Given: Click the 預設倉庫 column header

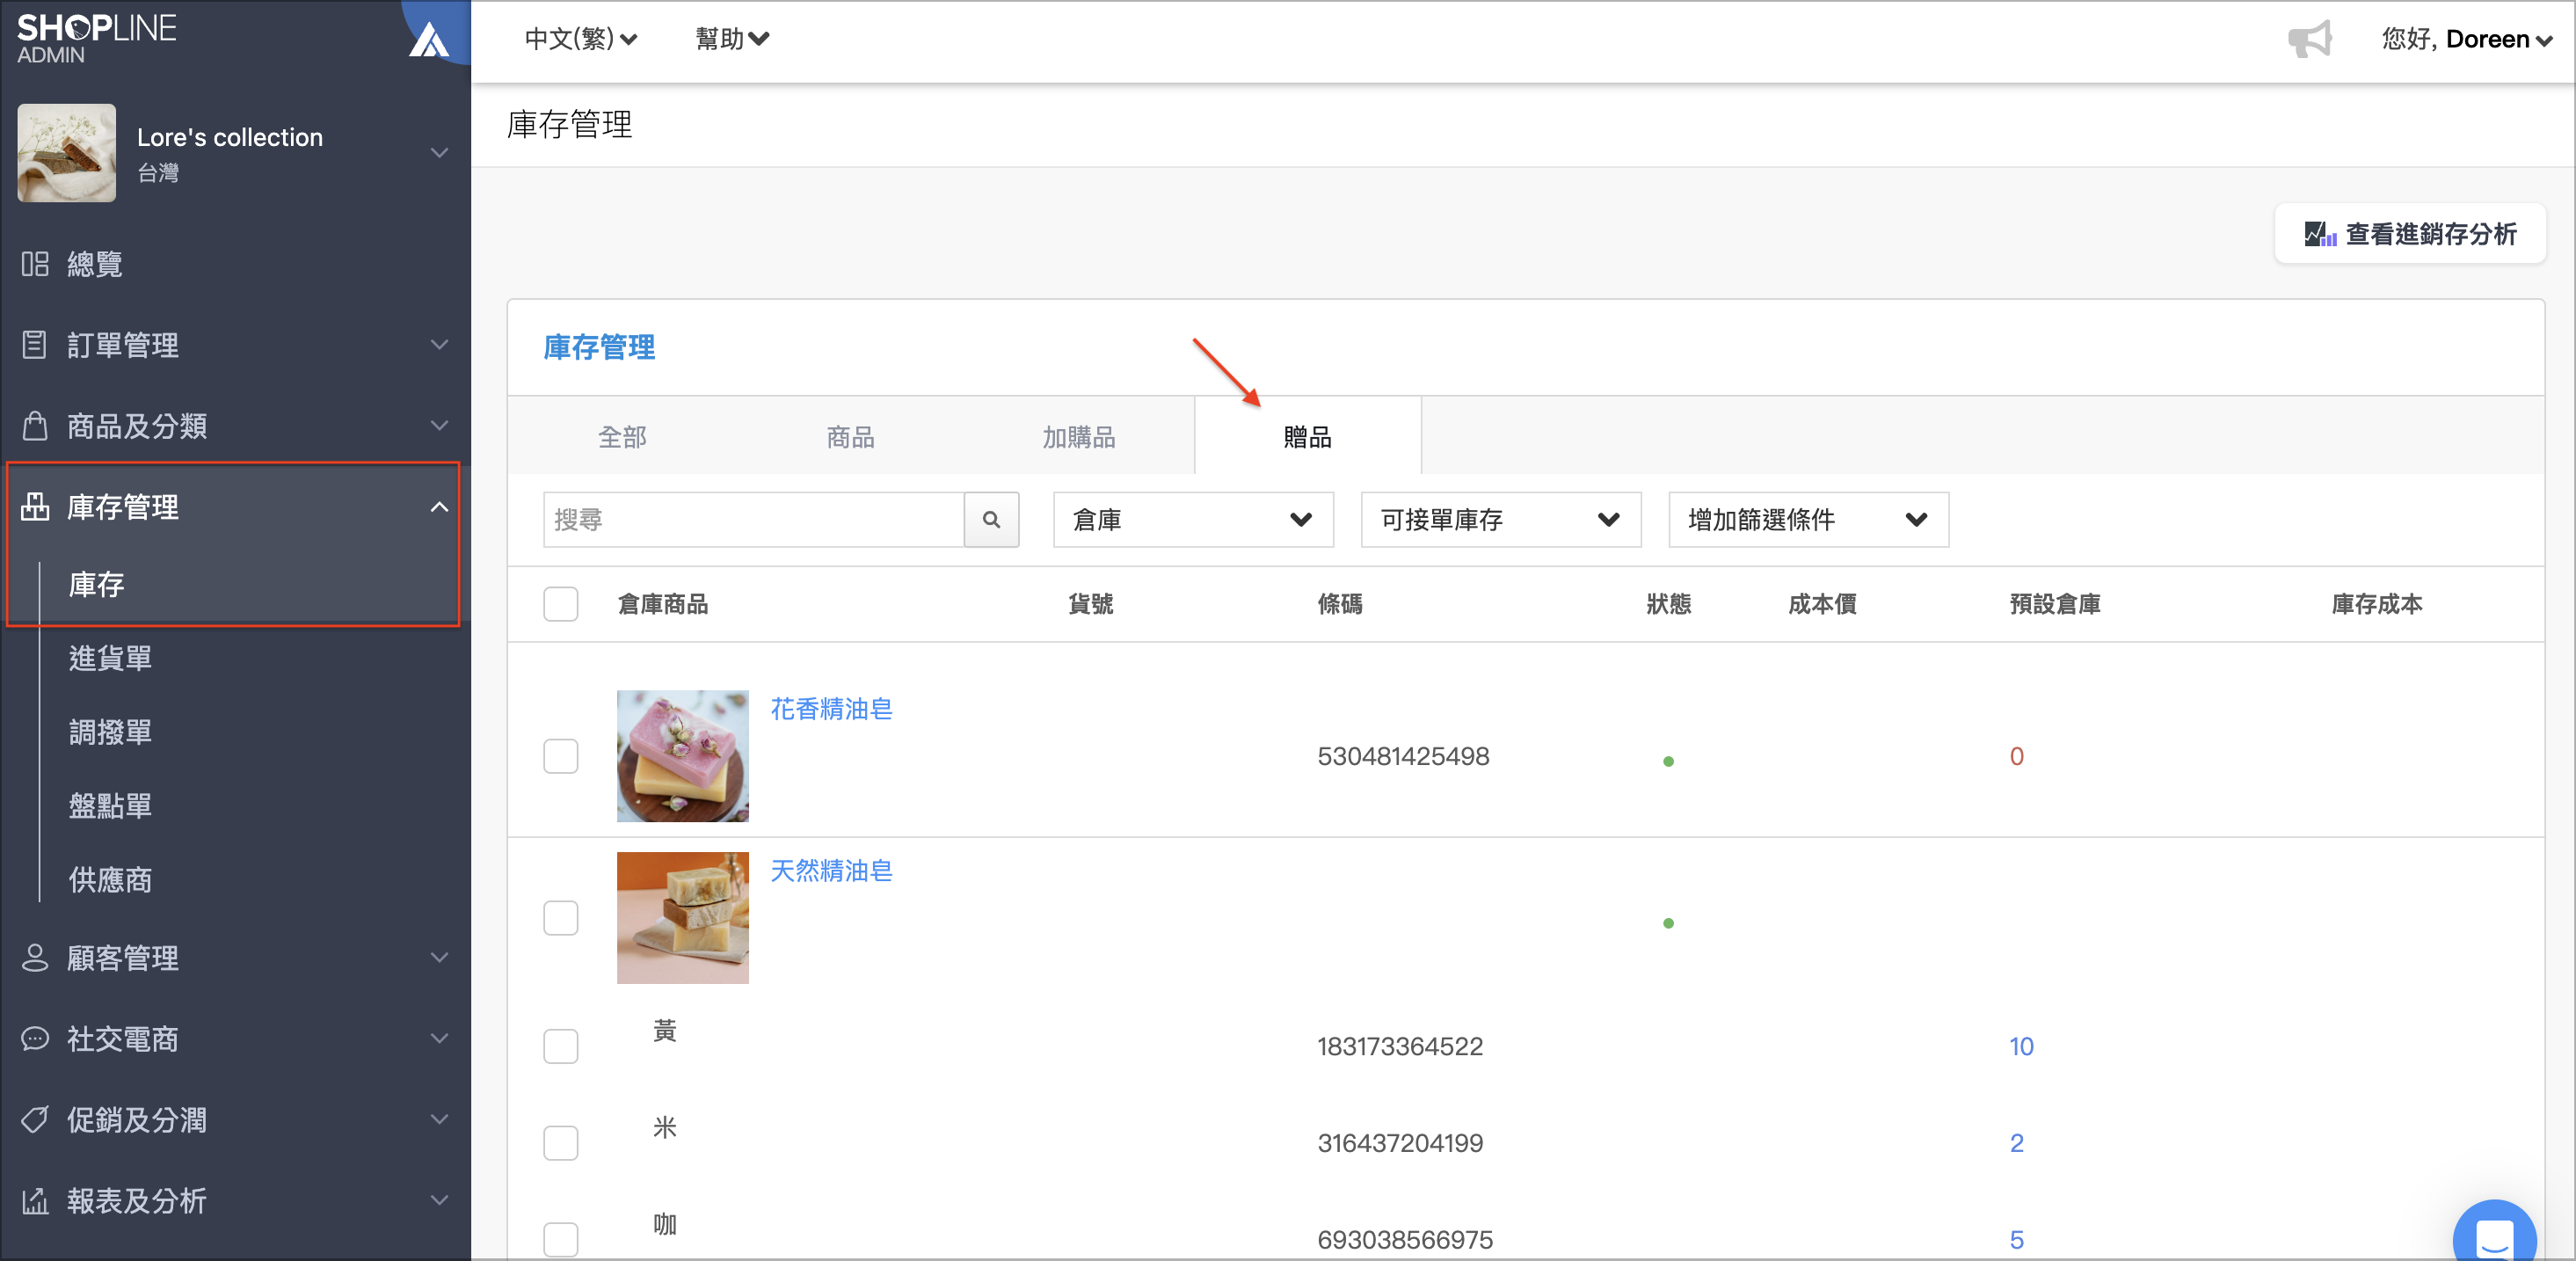Looking at the screenshot, I should 2055,604.
